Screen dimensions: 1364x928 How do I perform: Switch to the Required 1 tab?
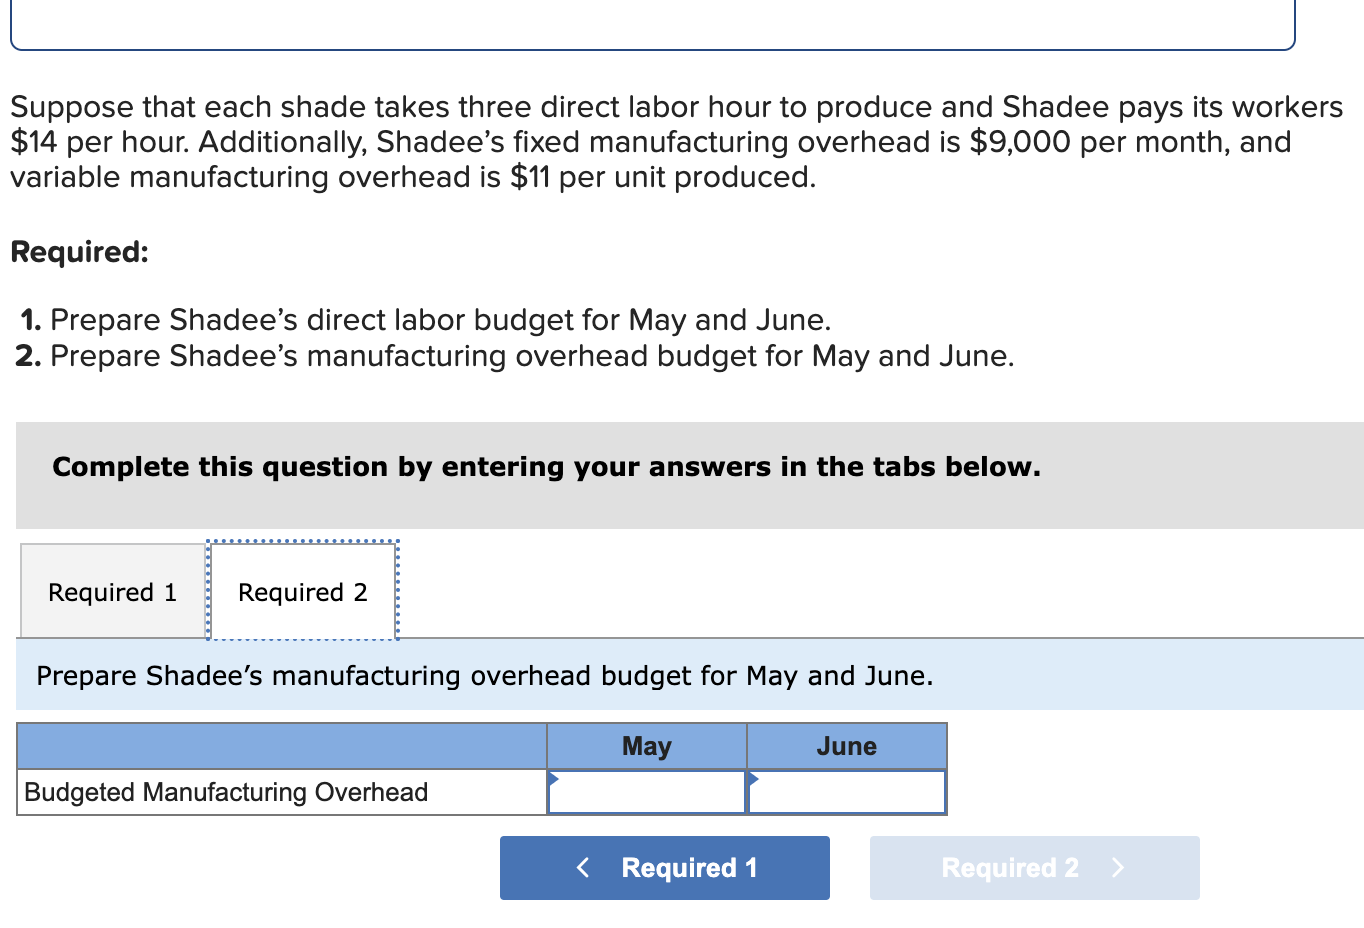[x=110, y=591]
